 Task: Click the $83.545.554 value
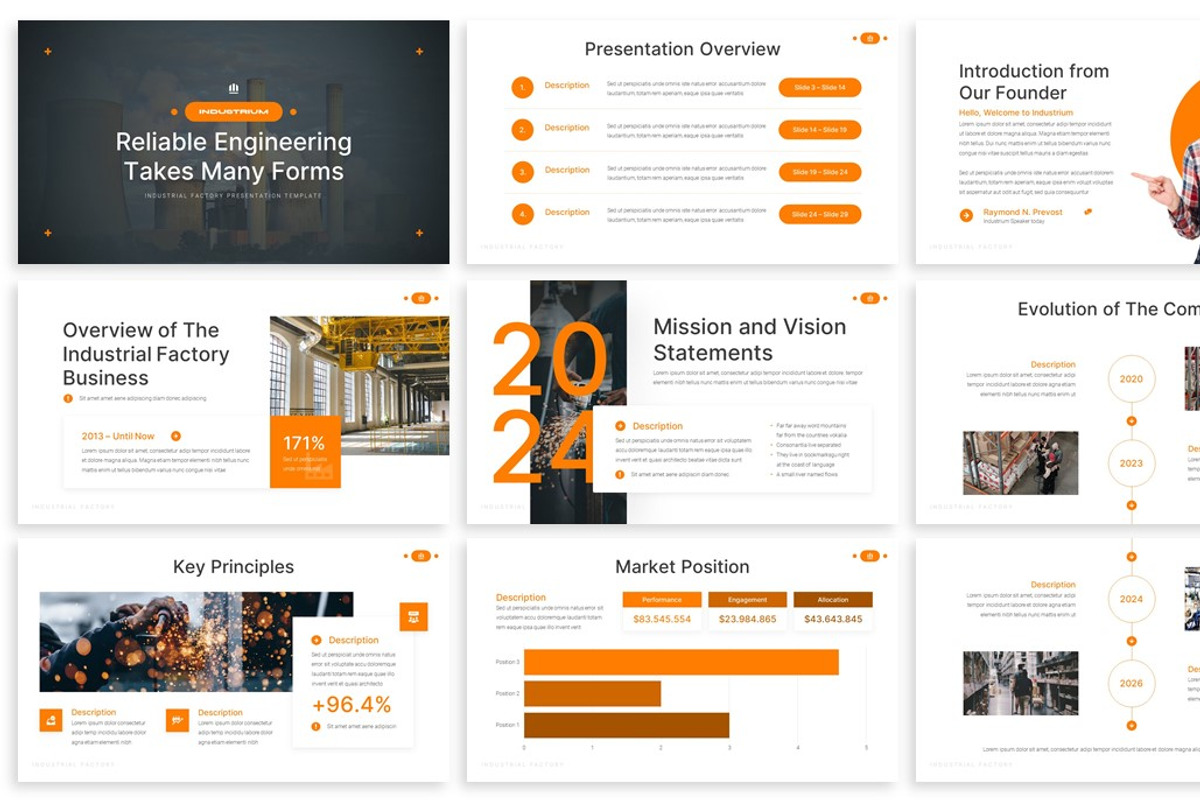coord(662,620)
